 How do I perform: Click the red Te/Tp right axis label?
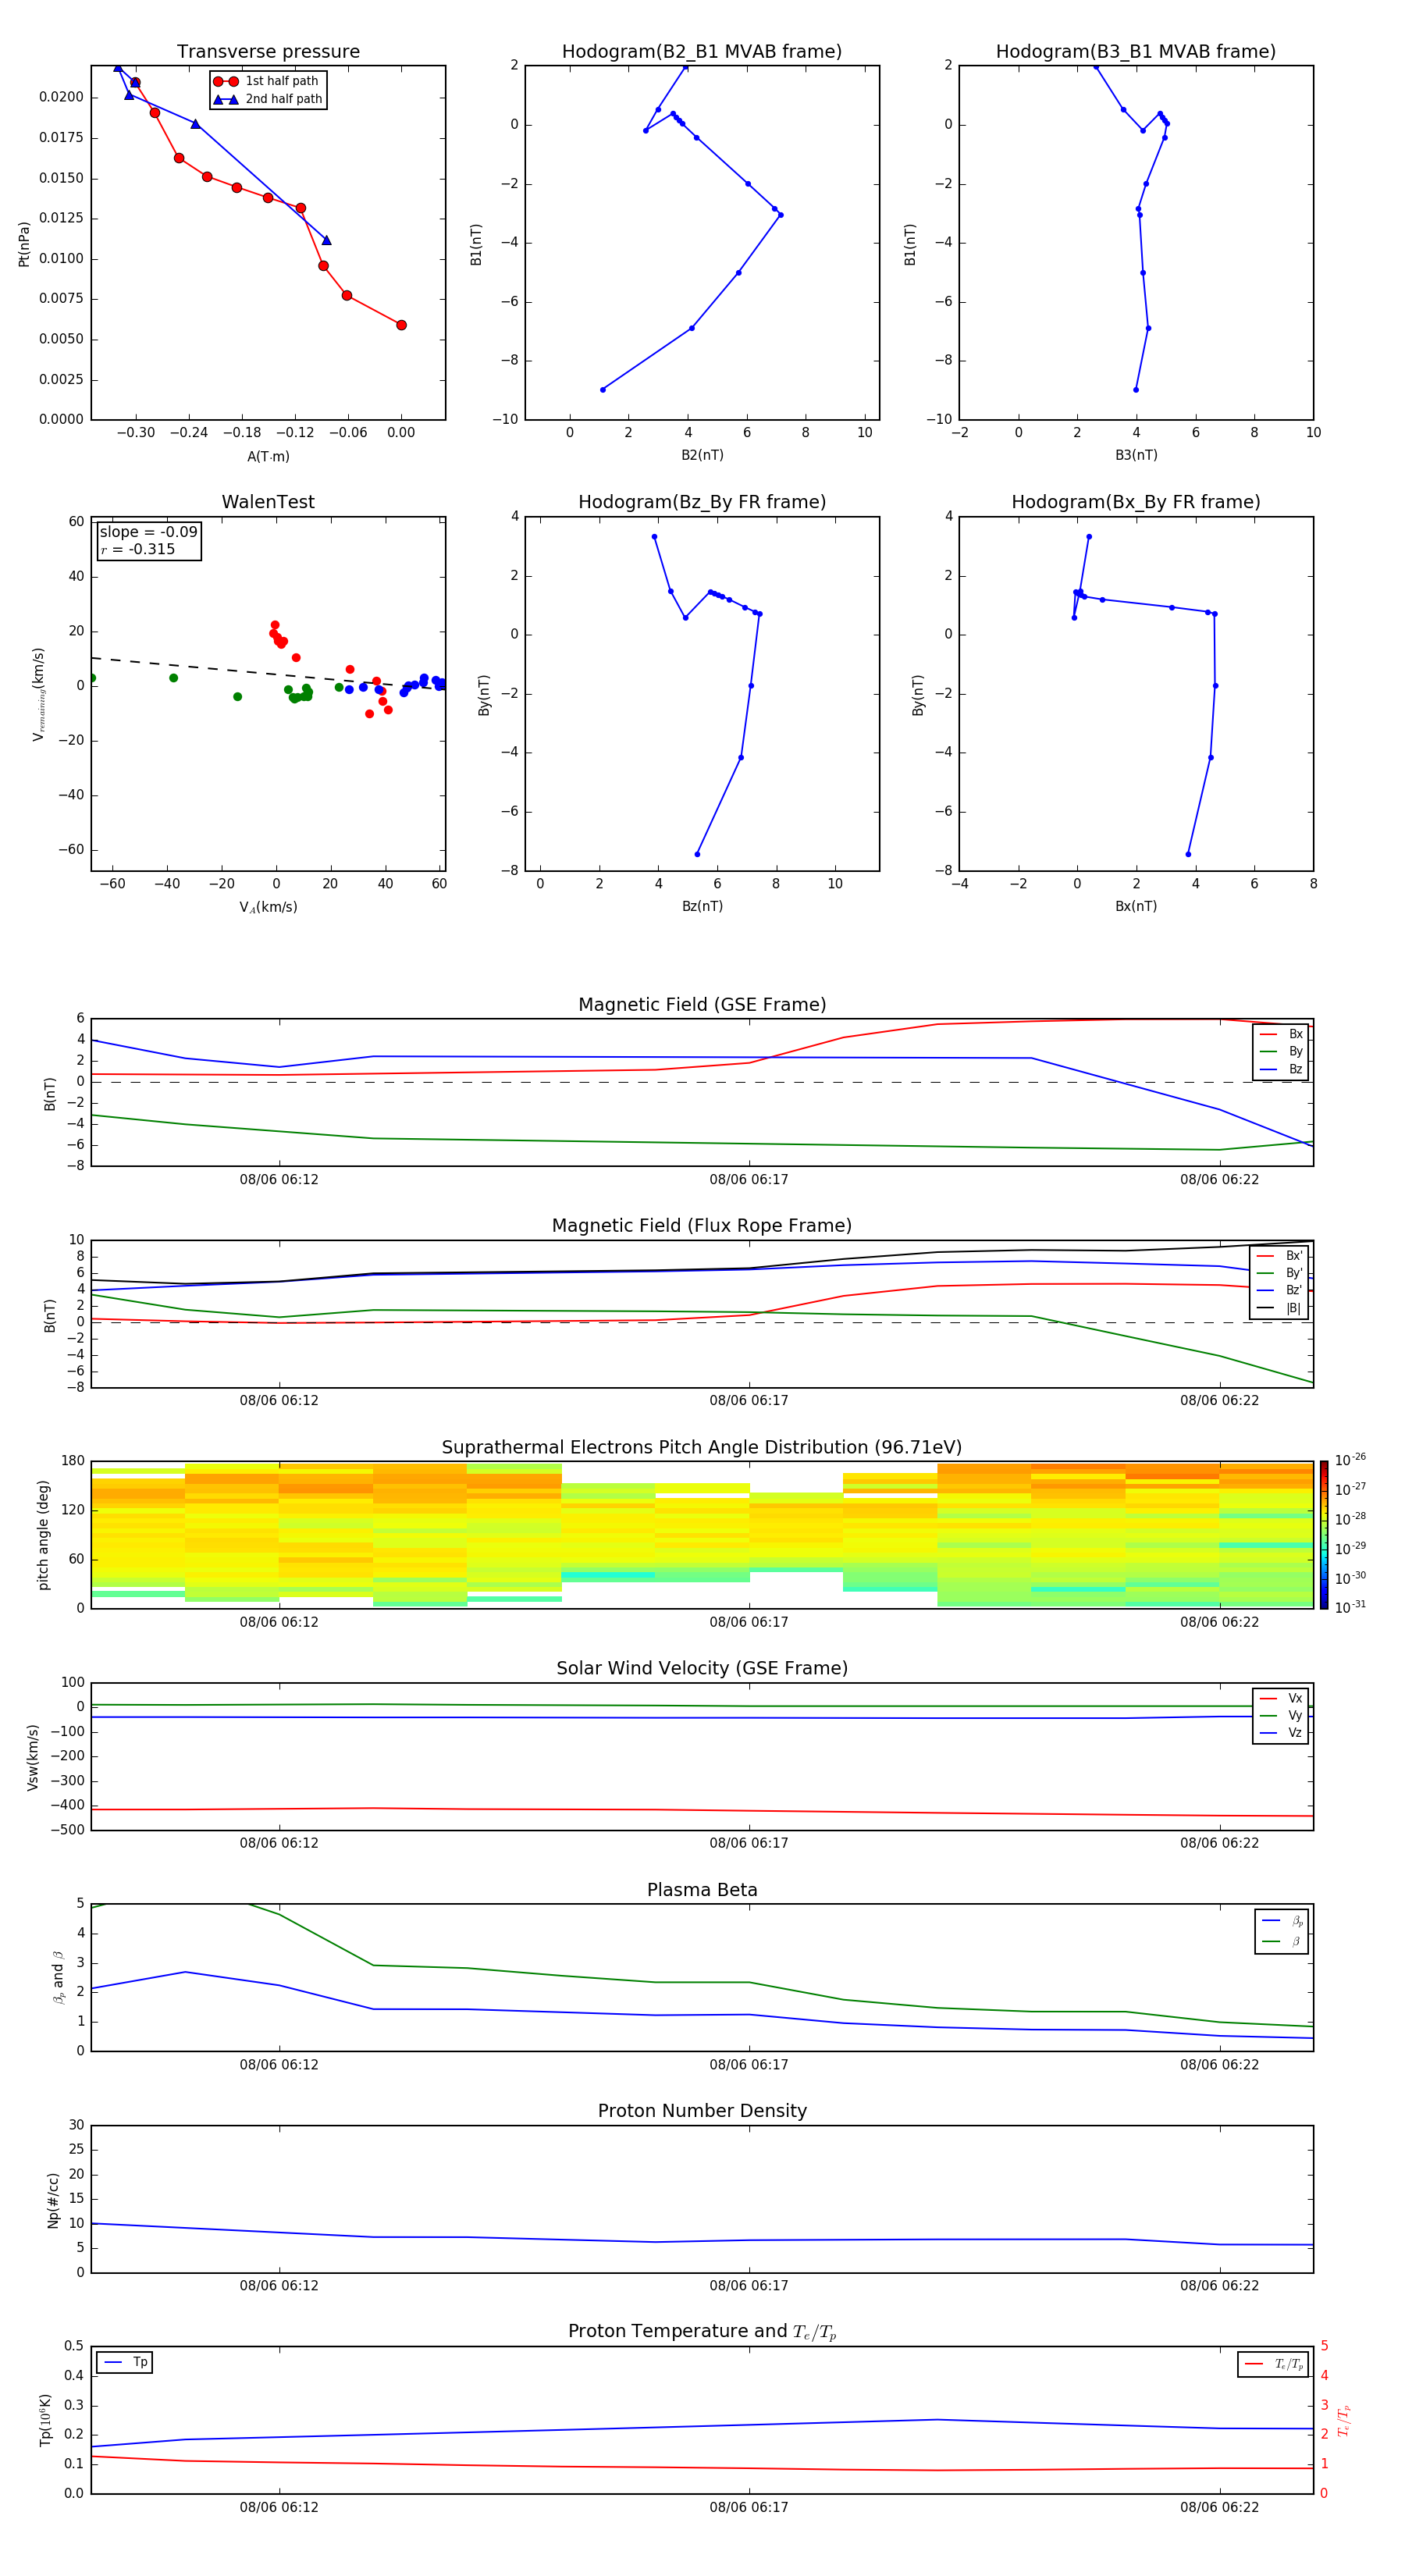(1344, 2420)
